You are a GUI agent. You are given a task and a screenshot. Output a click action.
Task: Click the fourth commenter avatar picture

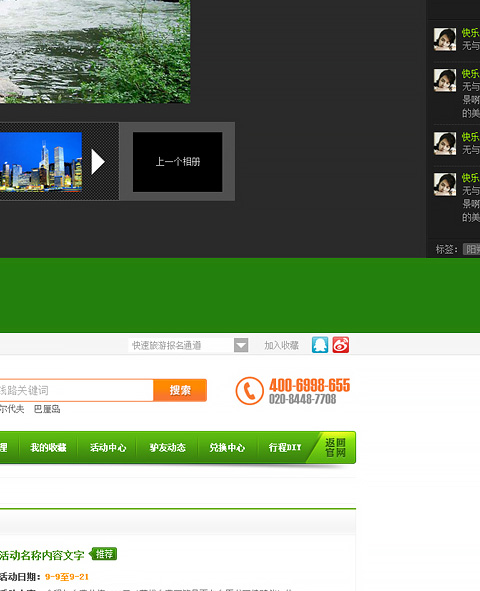click(445, 184)
